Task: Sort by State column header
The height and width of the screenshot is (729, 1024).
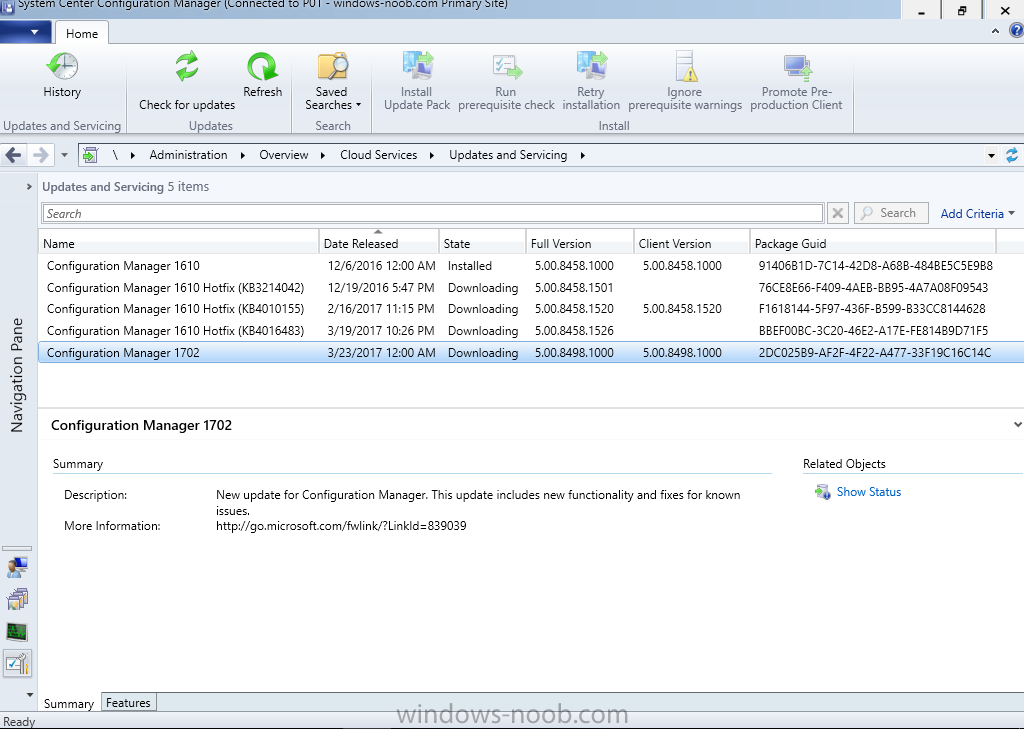Action: (x=483, y=243)
